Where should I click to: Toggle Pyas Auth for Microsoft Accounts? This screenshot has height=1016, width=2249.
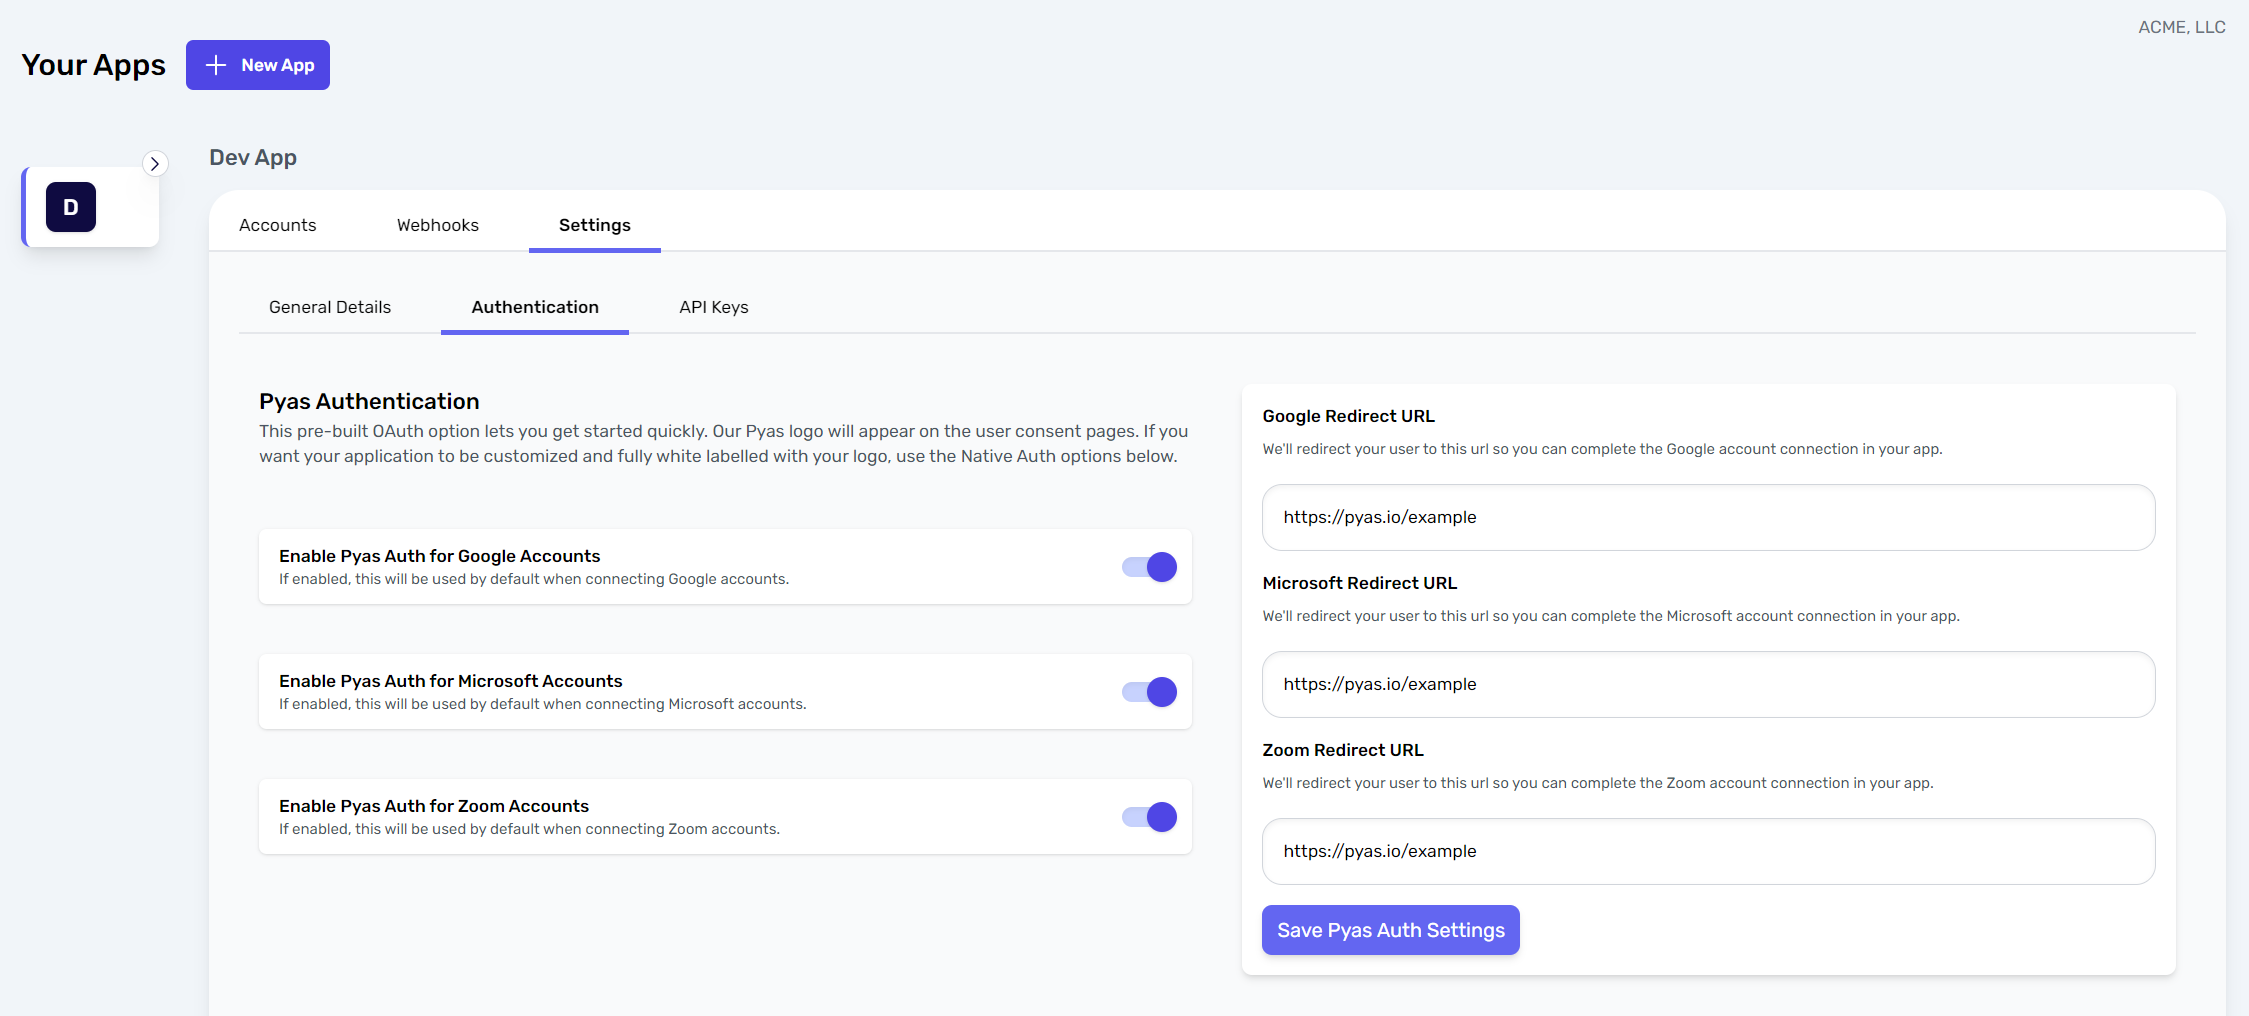[x=1150, y=692]
